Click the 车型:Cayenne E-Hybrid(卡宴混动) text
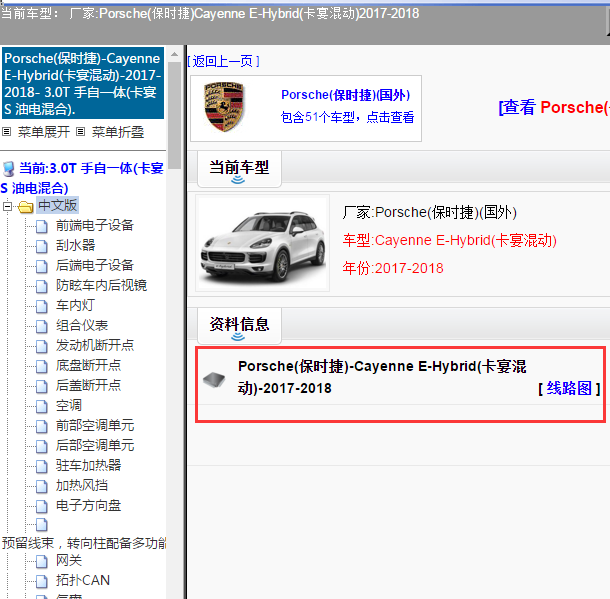Viewport: 610px width, 599px height. [449, 240]
